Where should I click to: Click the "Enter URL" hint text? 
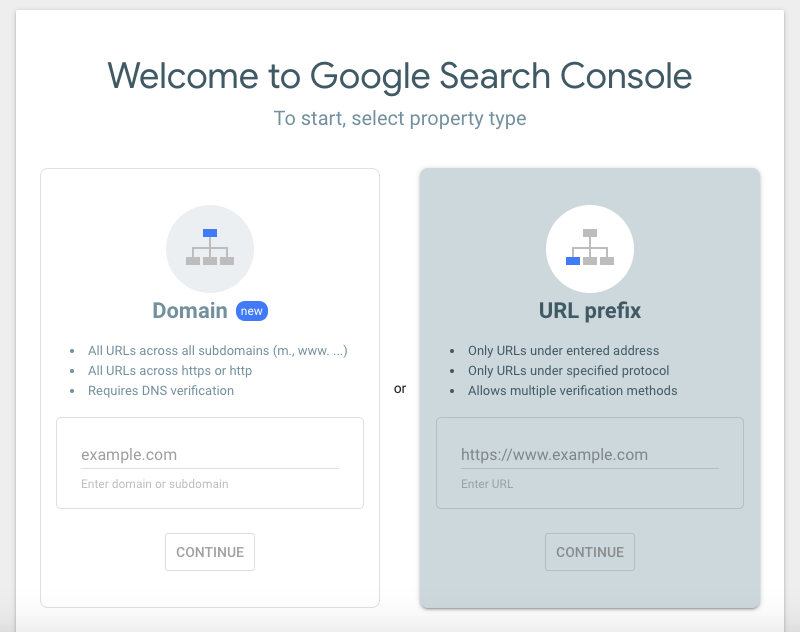(x=487, y=484)
